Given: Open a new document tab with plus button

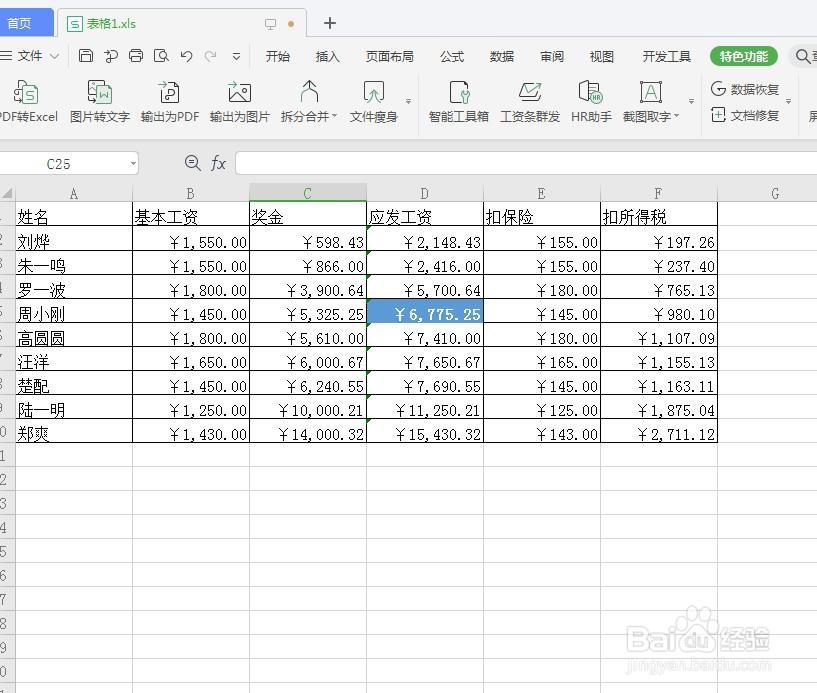Looking at the screenshot, I should (x=330, y=22).
